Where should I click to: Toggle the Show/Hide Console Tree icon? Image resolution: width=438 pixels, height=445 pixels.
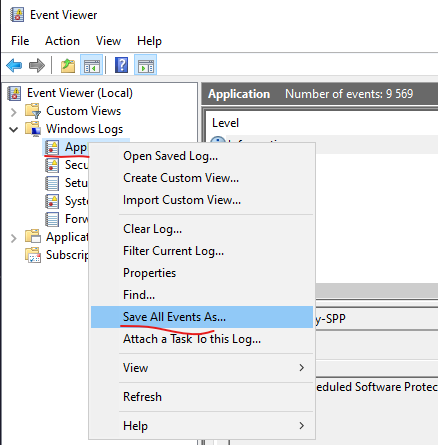click(92, 65)
